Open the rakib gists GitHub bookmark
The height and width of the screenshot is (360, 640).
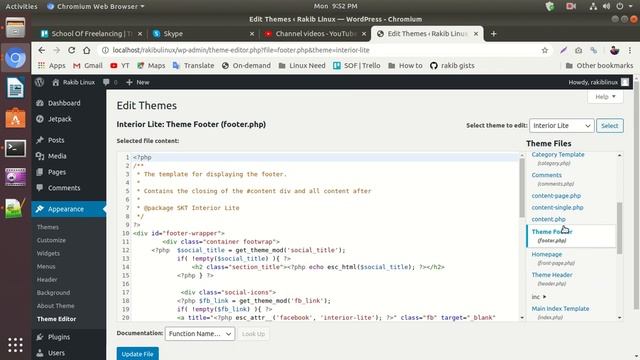pos(452,65)
